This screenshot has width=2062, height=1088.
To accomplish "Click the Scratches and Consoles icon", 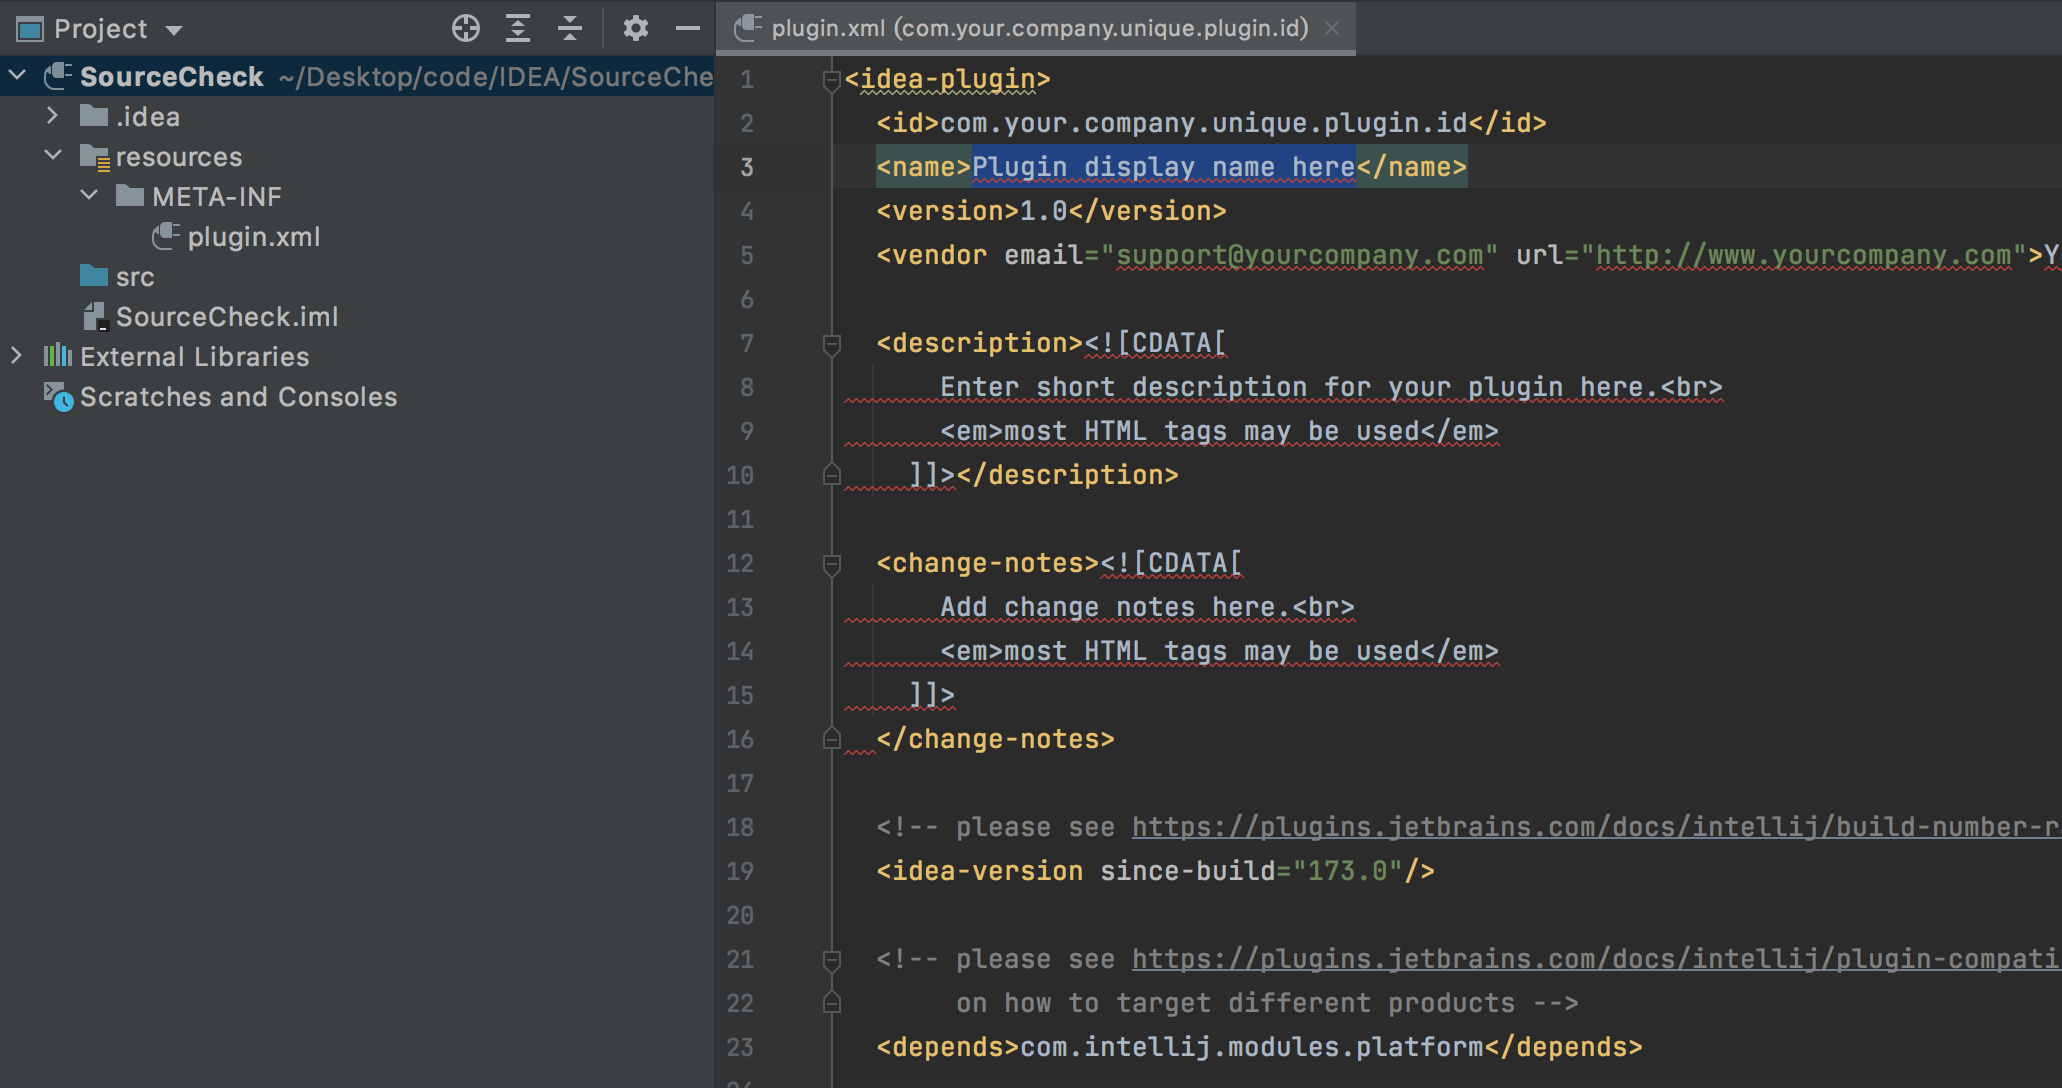I will 58,397.
